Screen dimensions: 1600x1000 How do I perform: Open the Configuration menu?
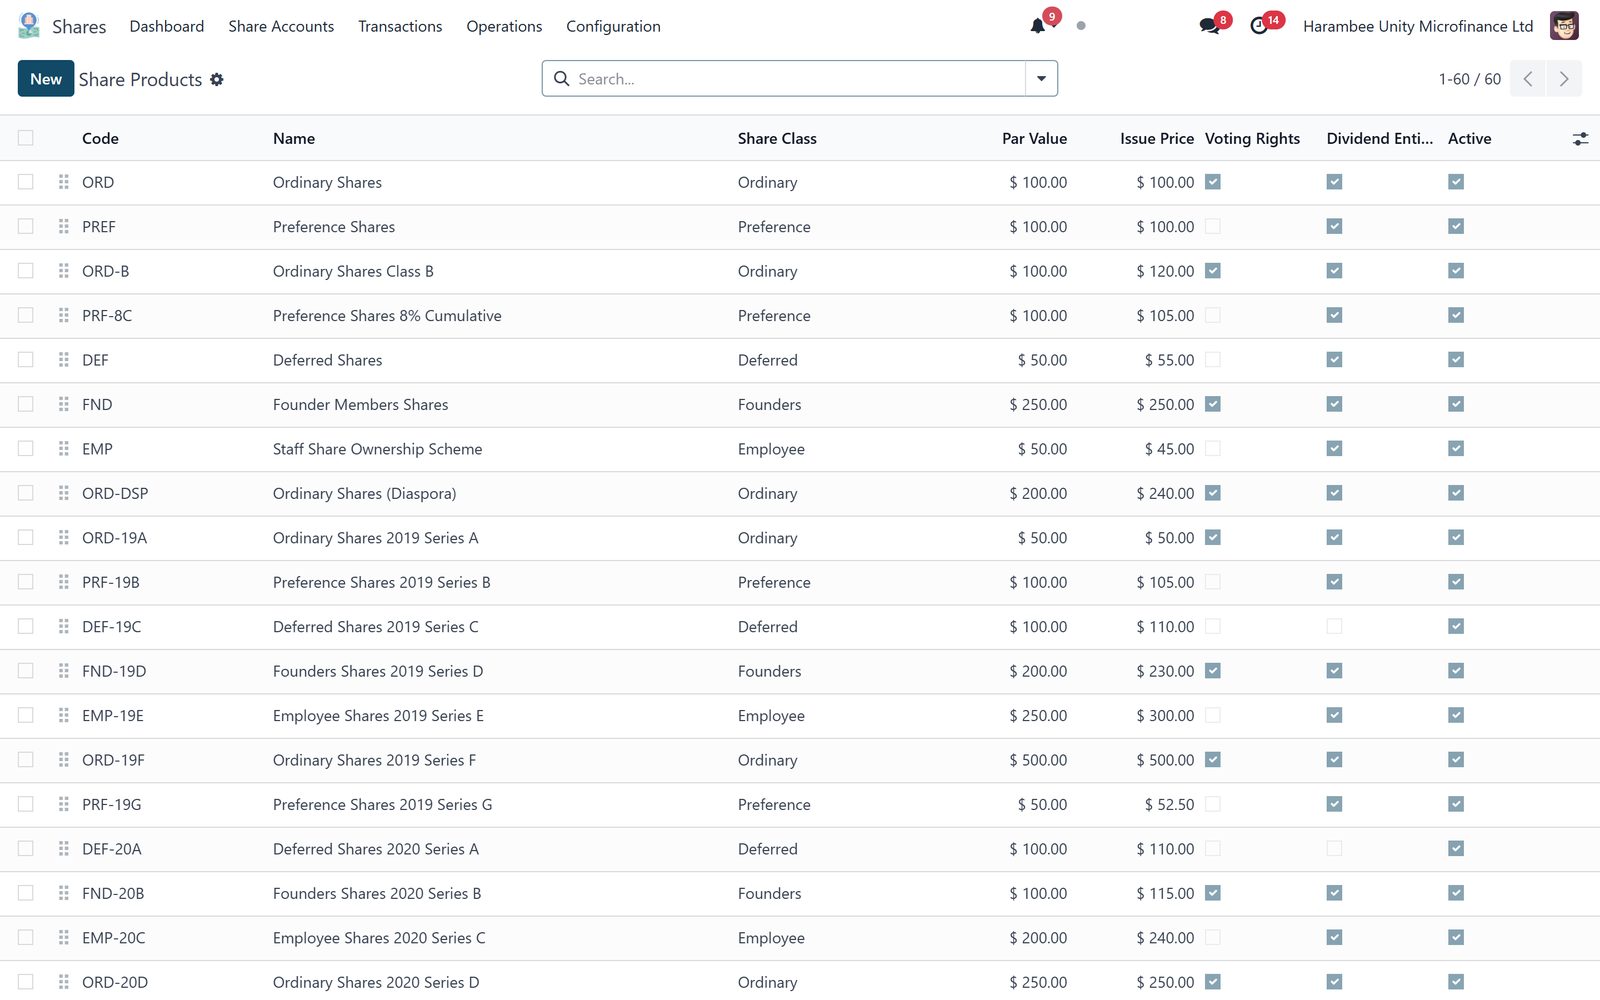[x=613, y=26]
